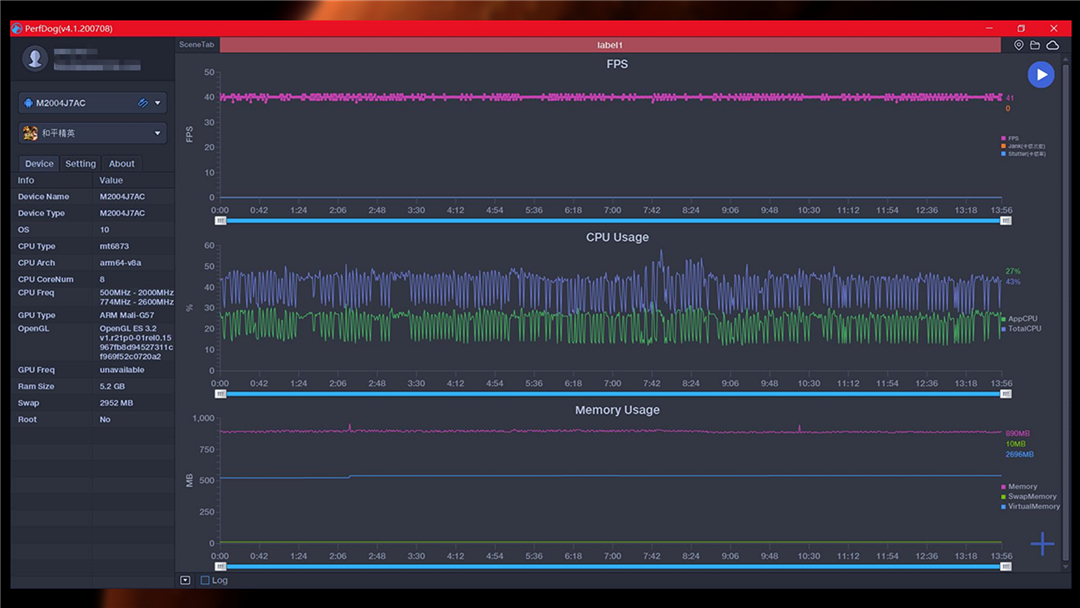Screen dimensions: 1080x608
Task: Enable the Log checkbox
Action: tap(205, 580)
